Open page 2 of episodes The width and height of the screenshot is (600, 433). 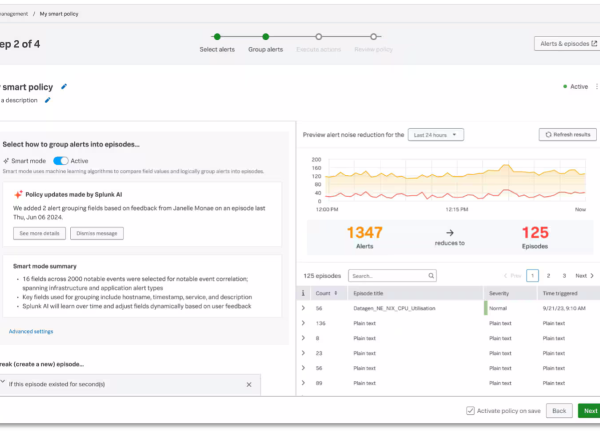548,275
